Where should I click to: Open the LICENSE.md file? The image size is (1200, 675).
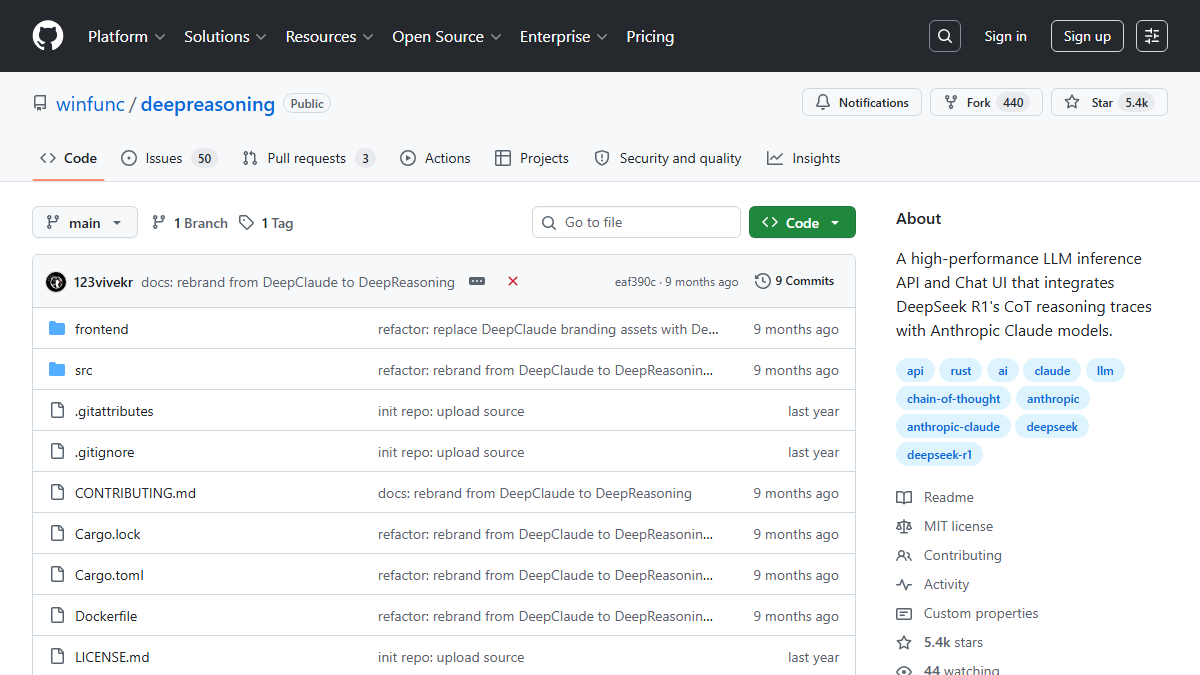pyautogui.click(x=112, y=657)
